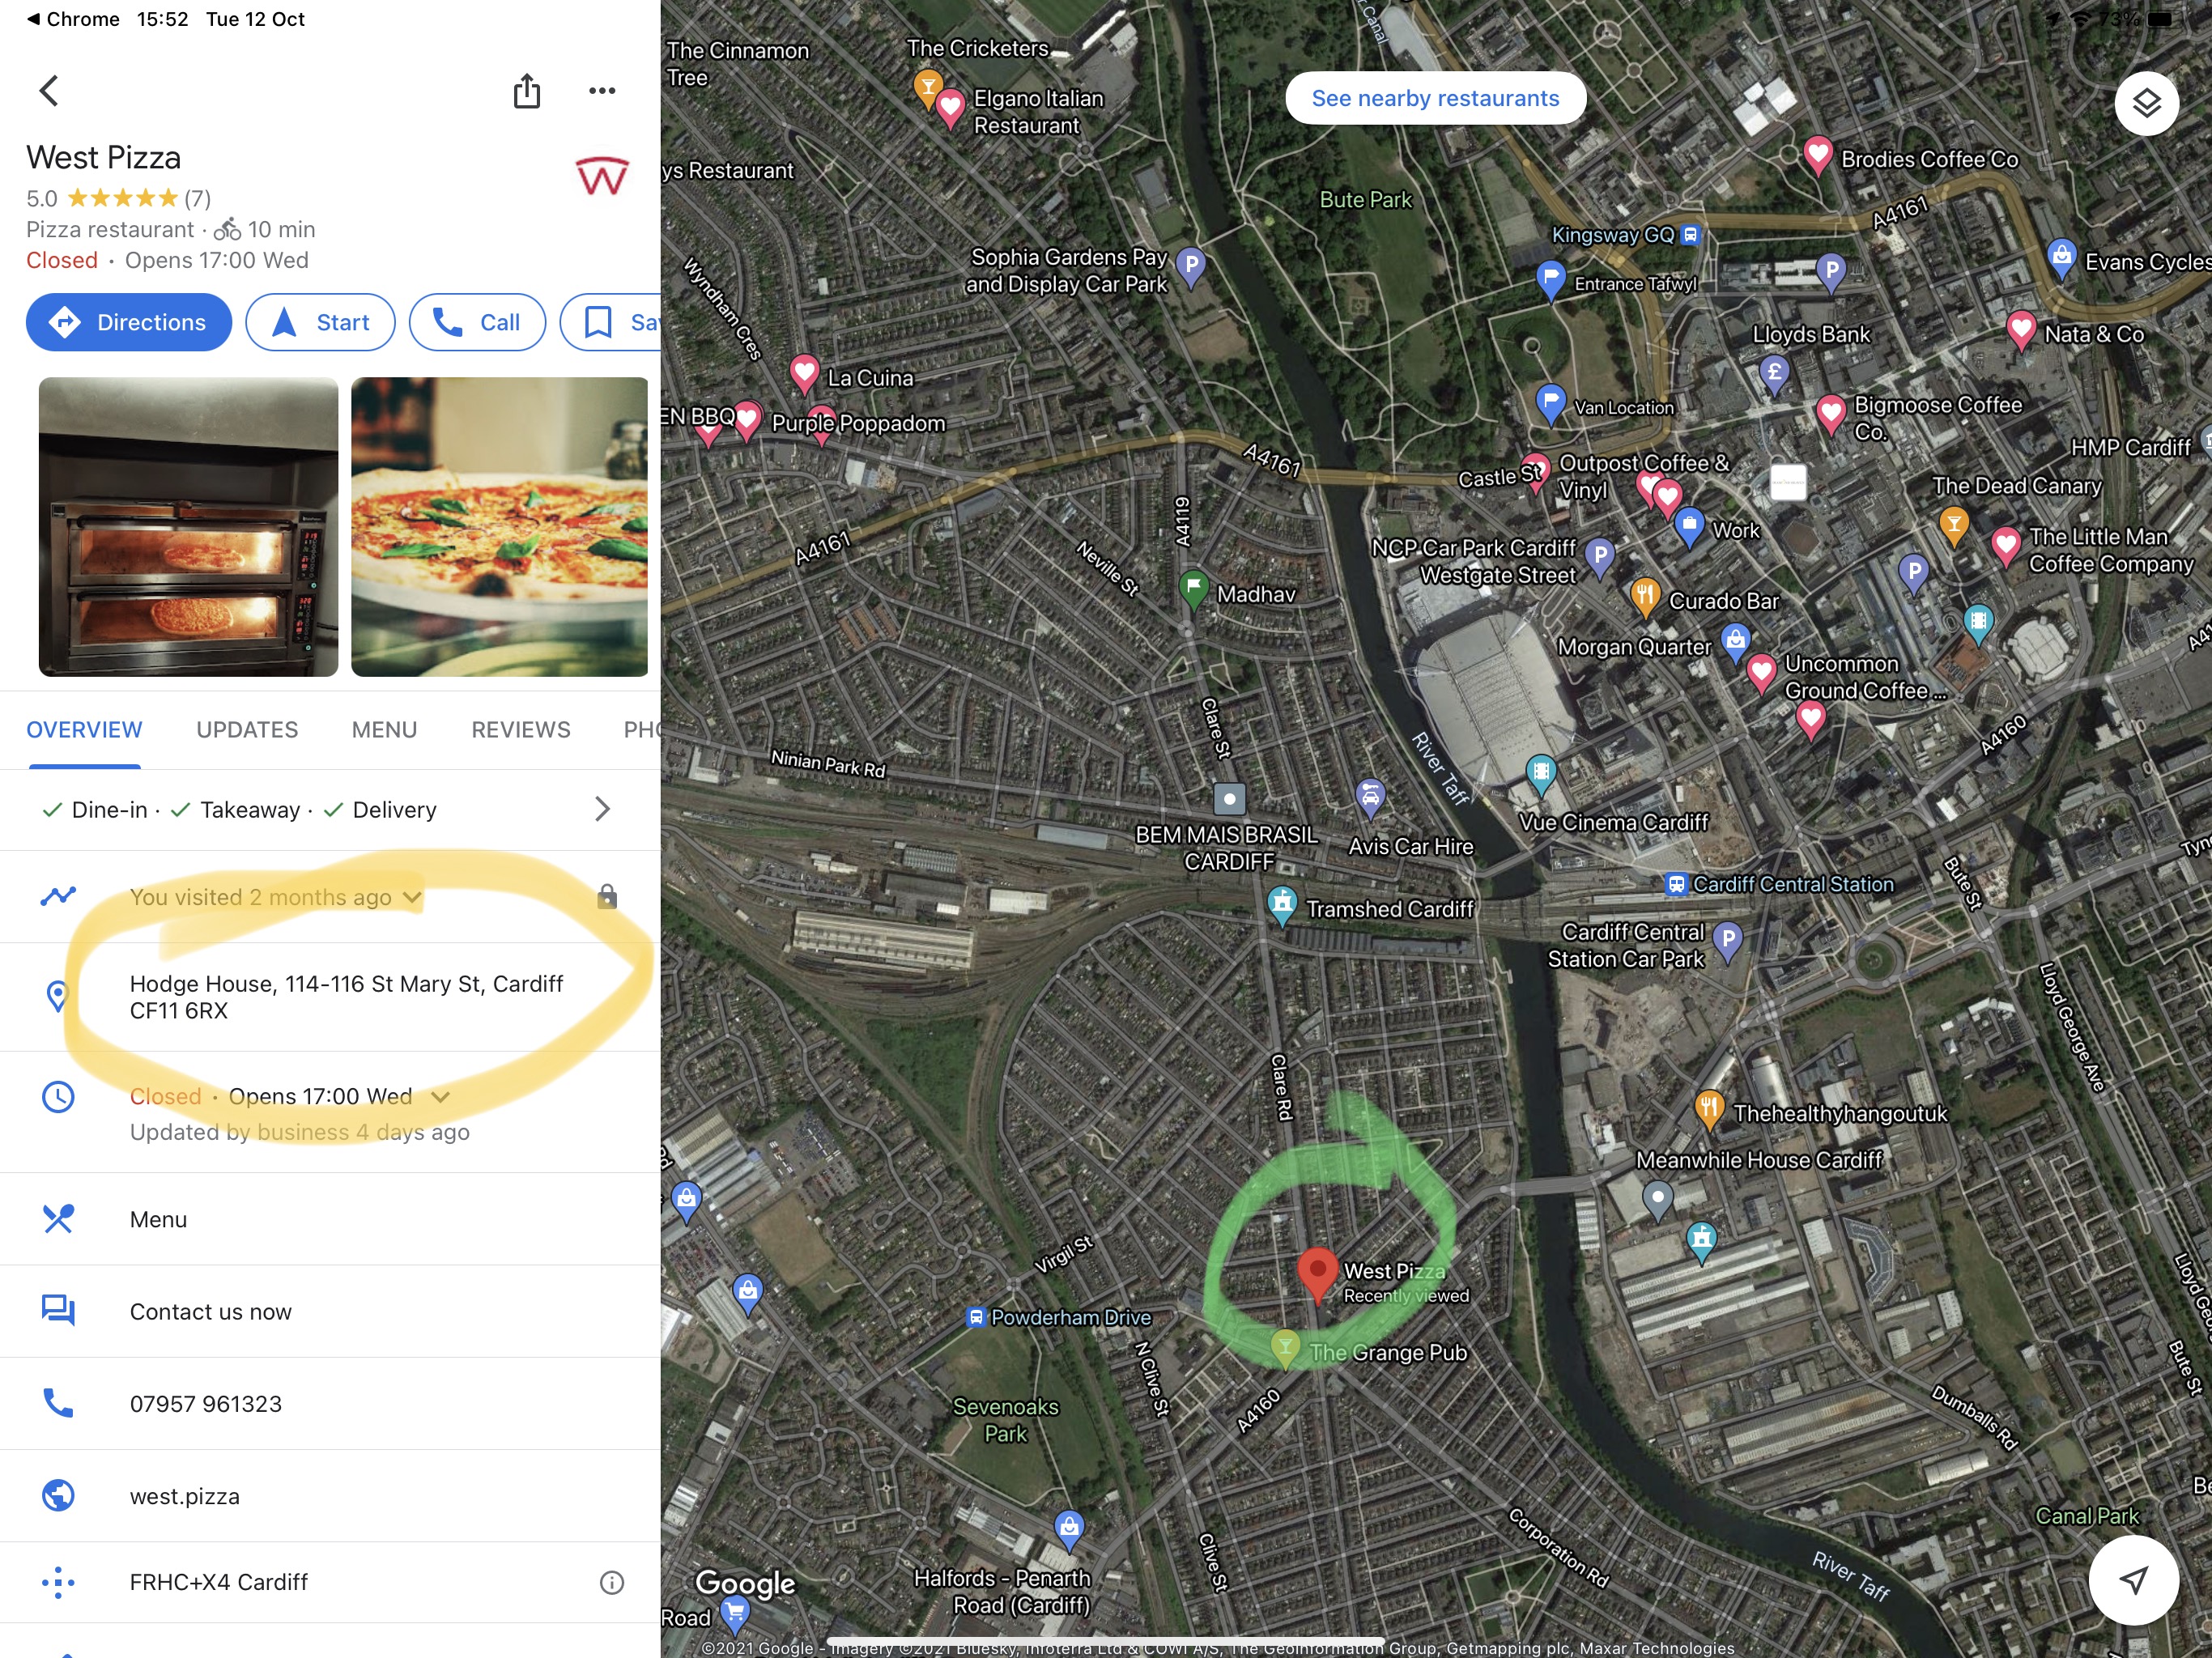Select the red West Pizza map pin
The image size is (2212, 1658).
point(1317,1273)
